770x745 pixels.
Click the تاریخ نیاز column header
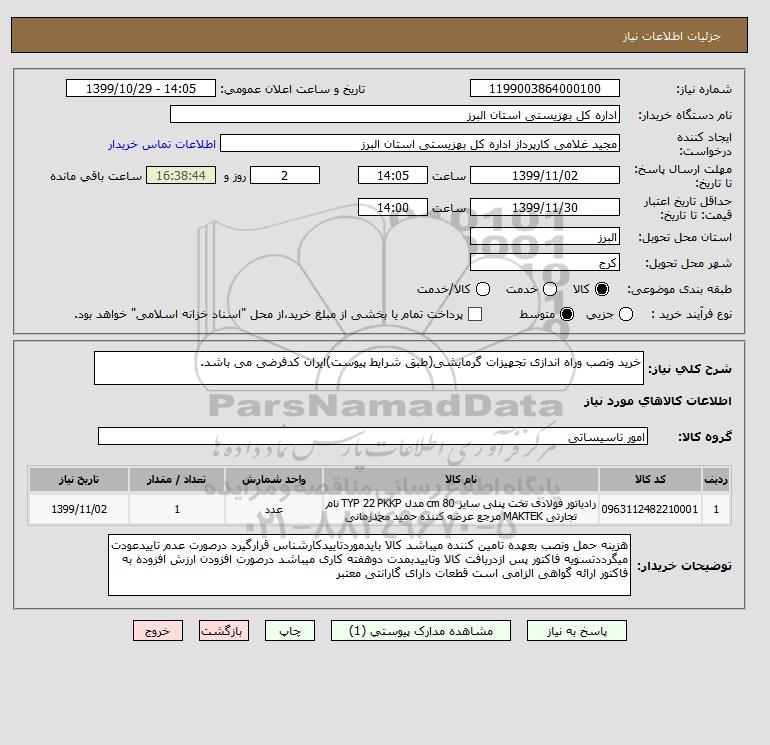point(79,479)
